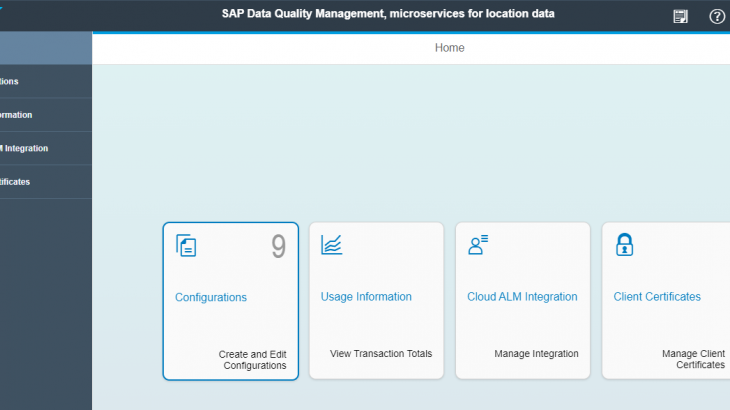Click the Client Certificates lock icon
The image size is (730, 410).
point(624,245)
